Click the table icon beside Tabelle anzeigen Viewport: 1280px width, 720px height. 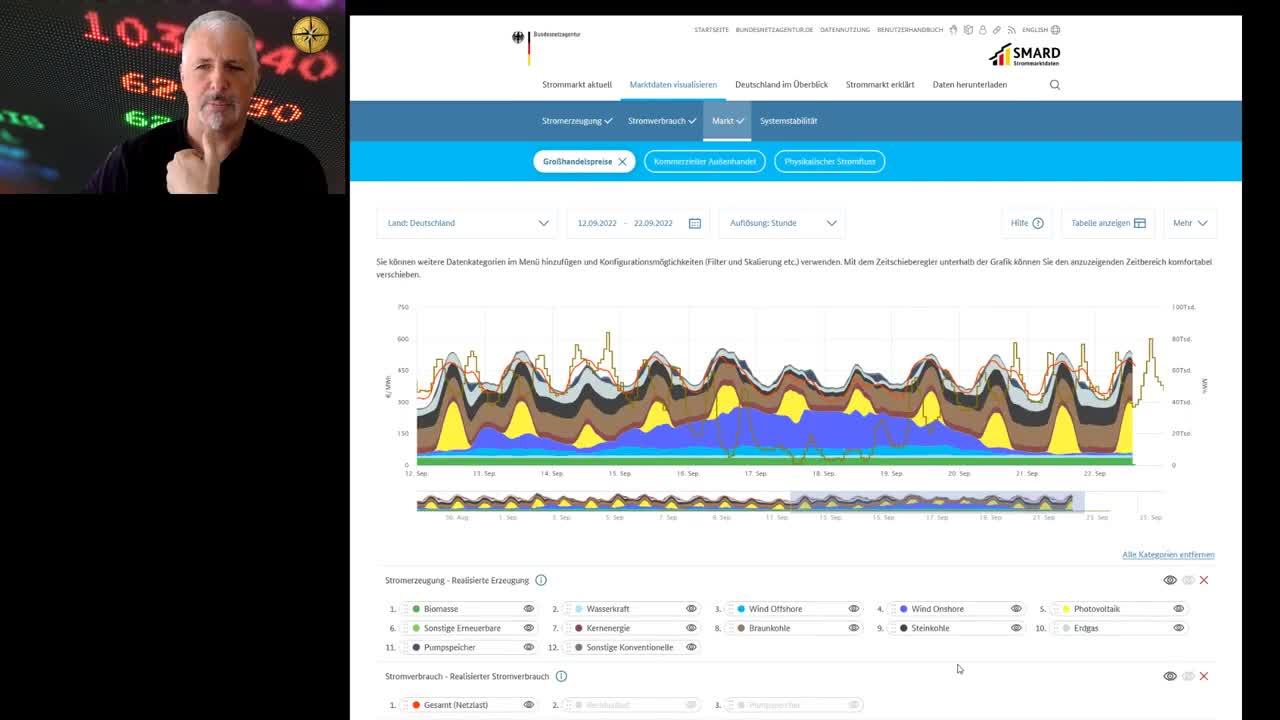tap(1139, 223)
